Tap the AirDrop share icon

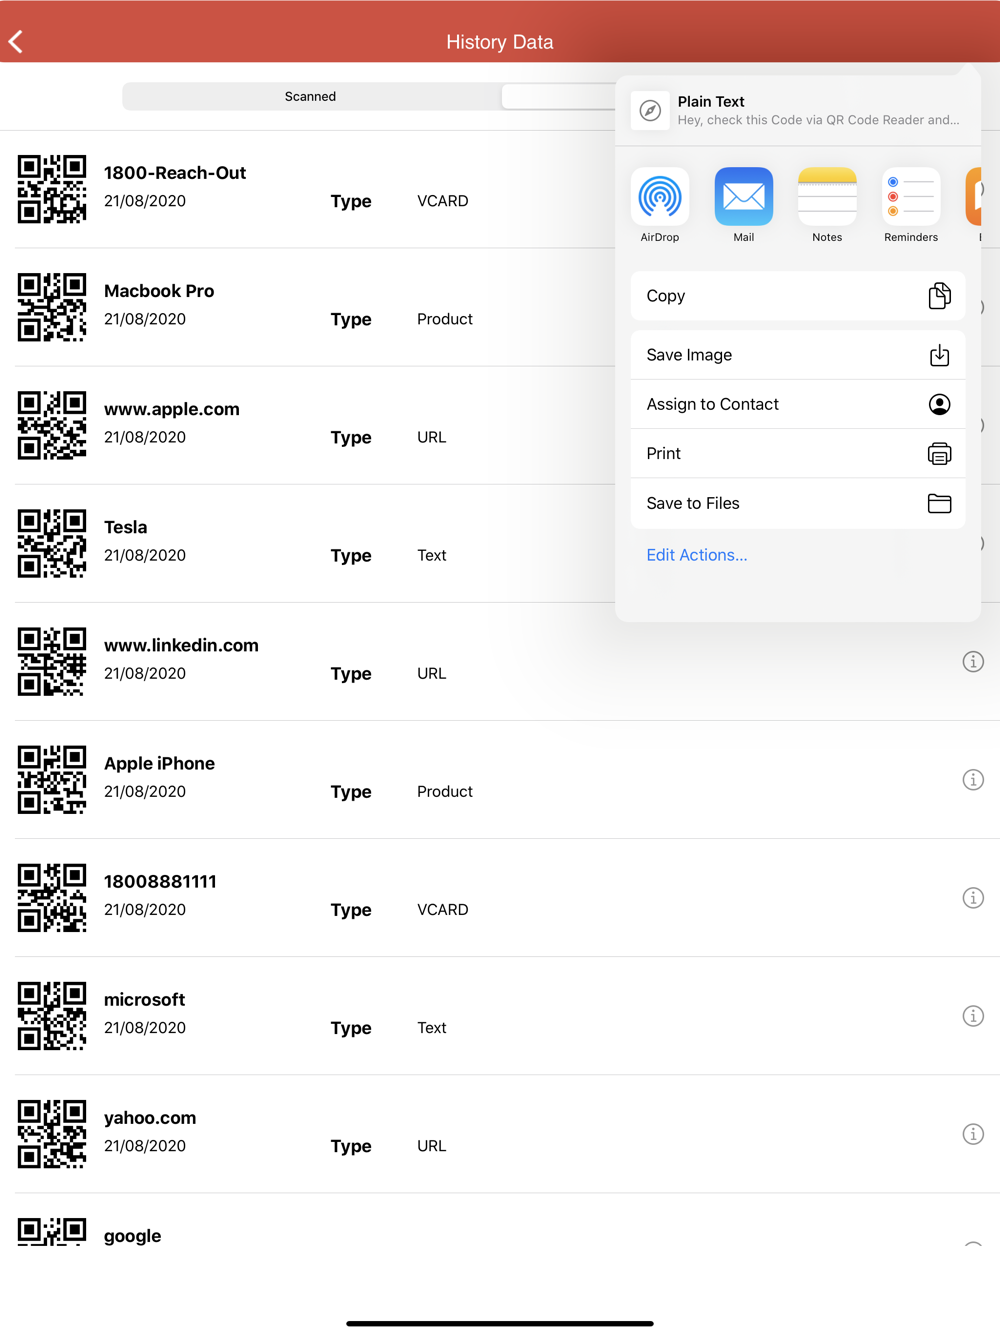[660, 196]
